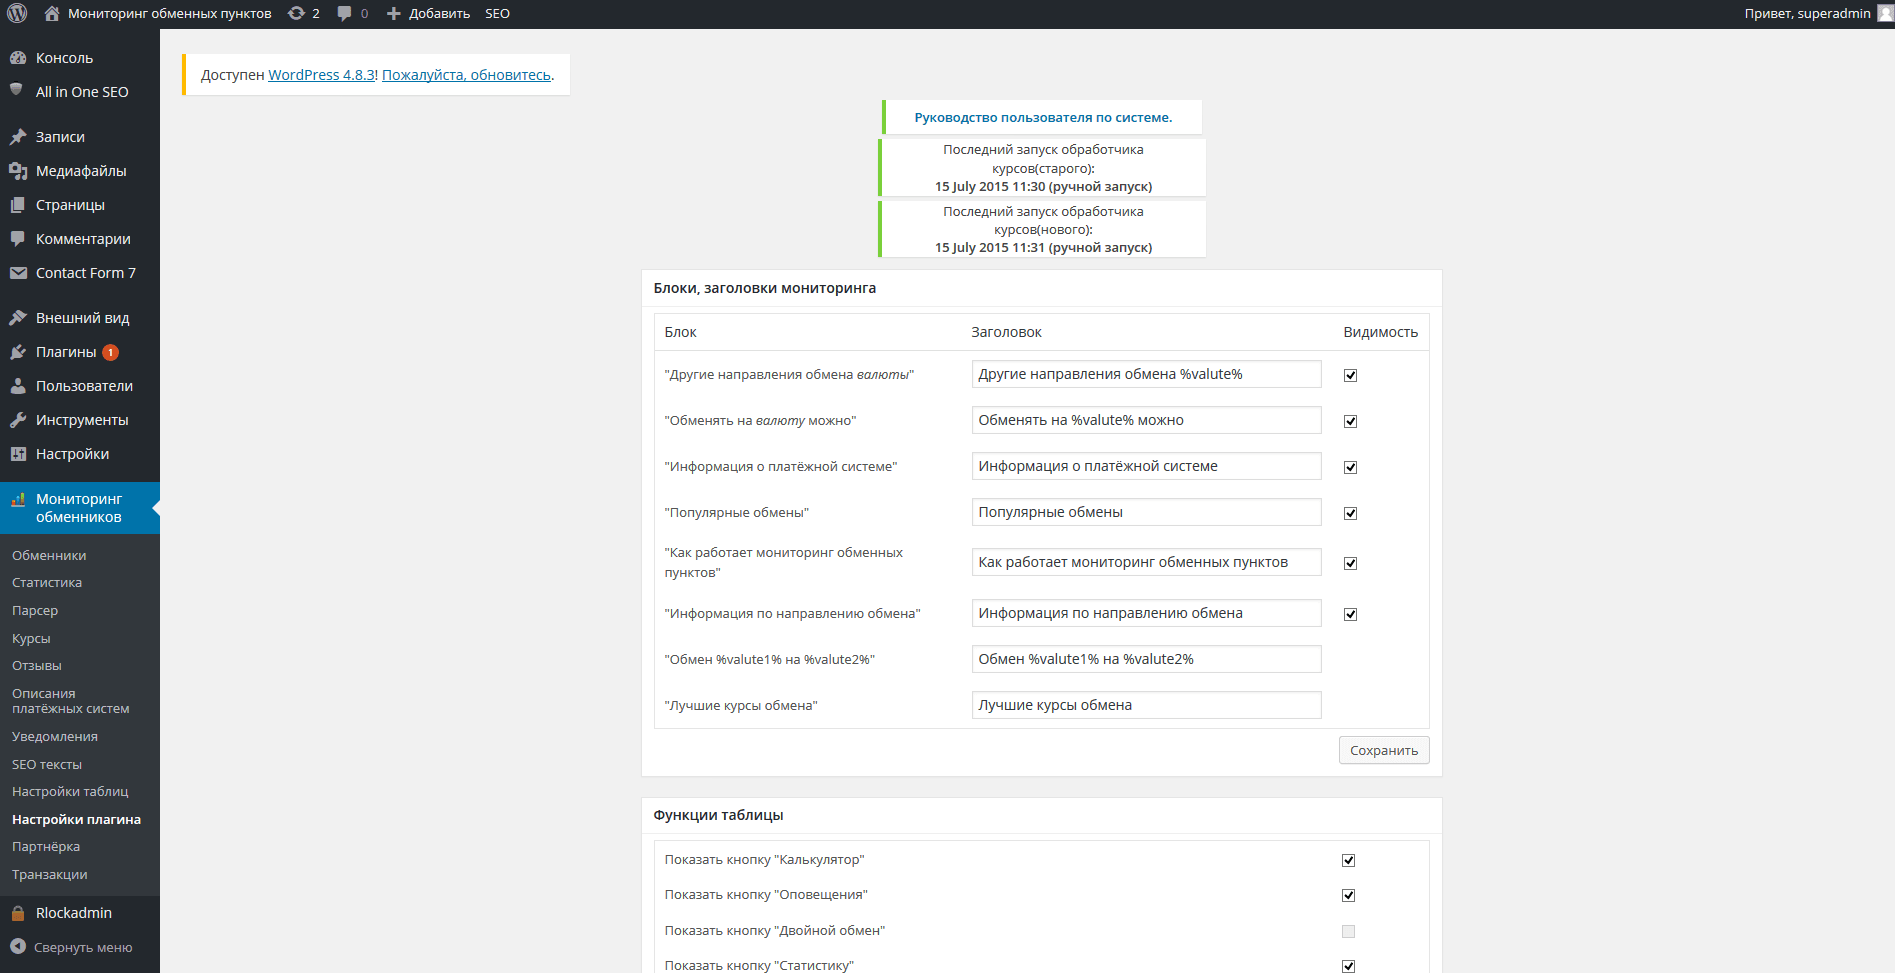
Task: Open the Настройки таблиц submenu item
Action: point(70,791)
